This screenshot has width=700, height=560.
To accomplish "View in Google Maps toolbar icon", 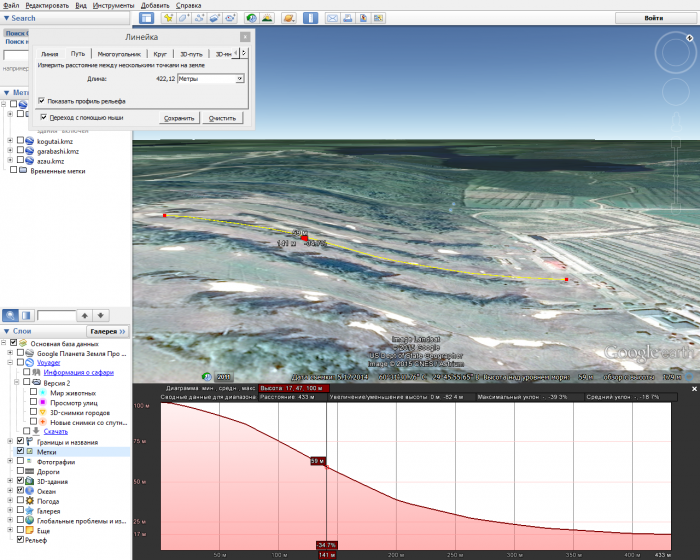I will [379, 18].
